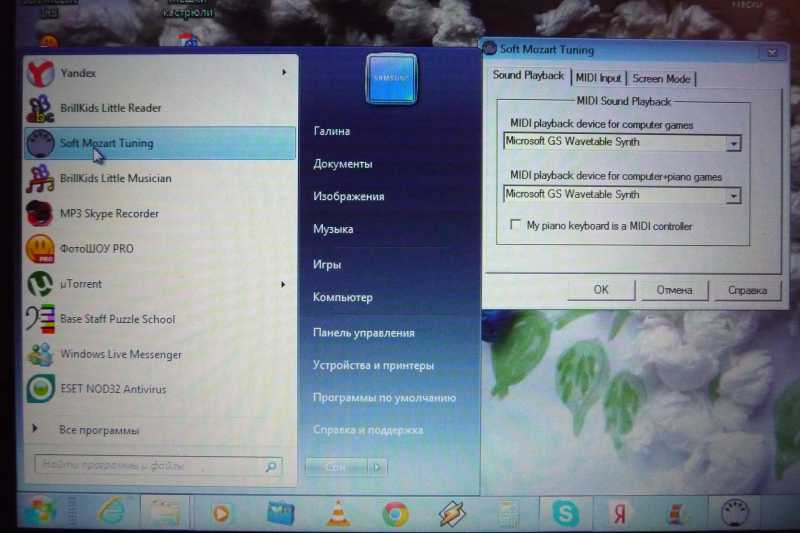Open Музыка from Start menu

333,230
